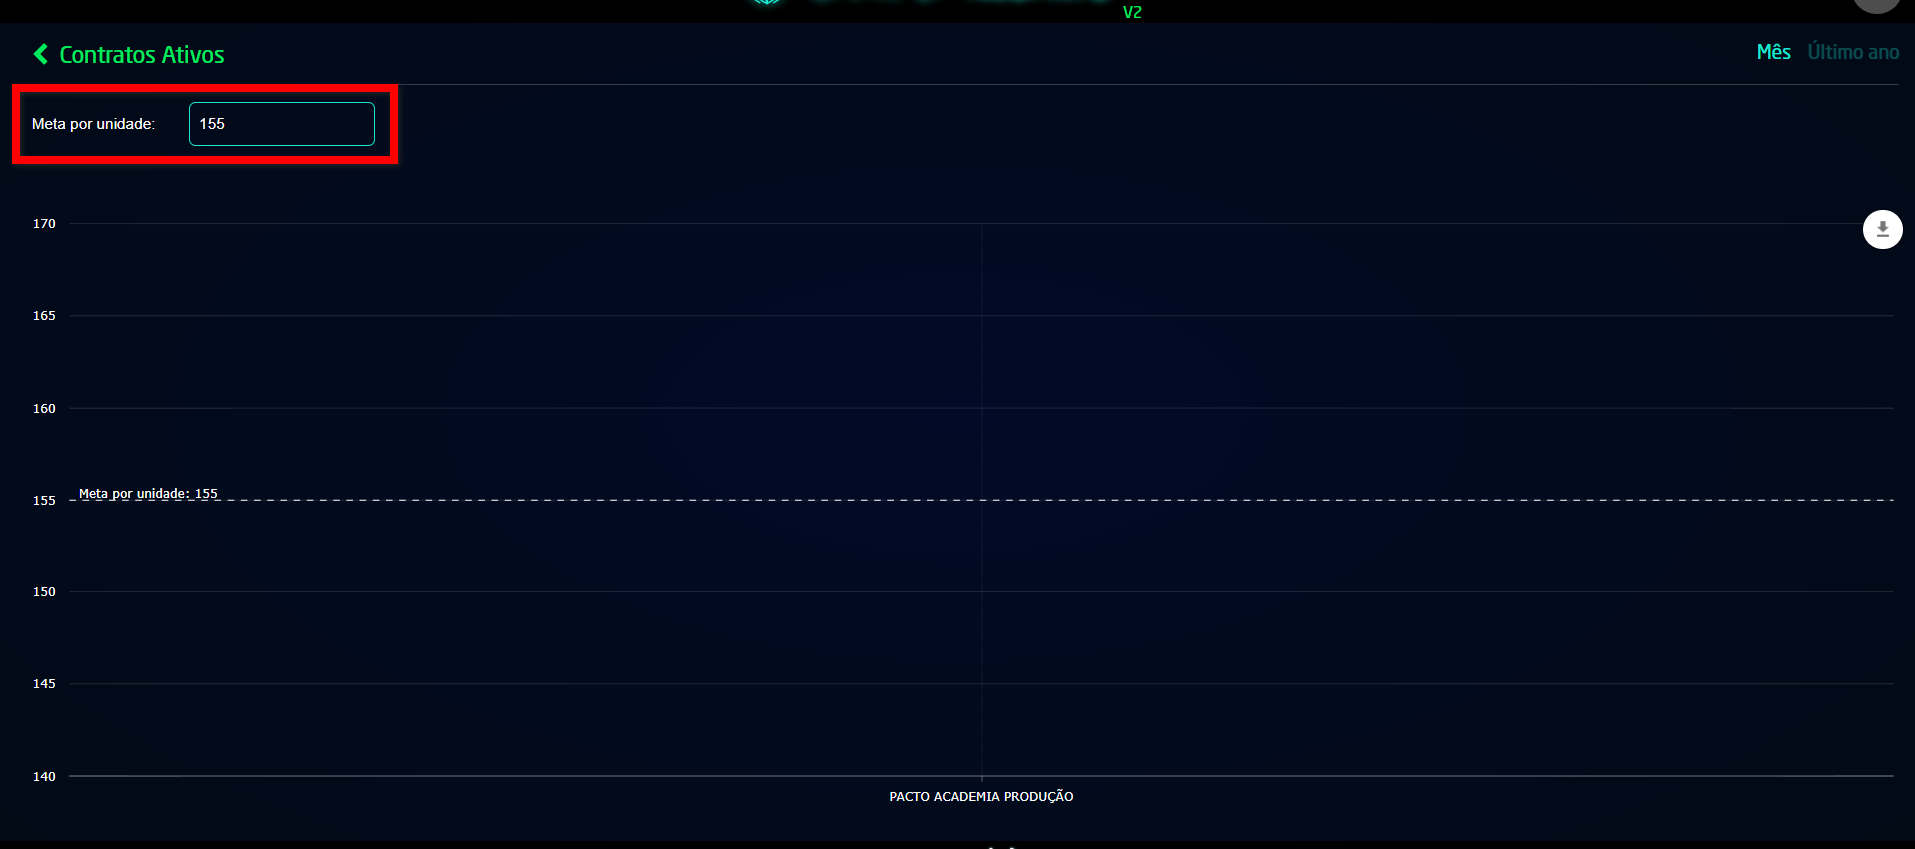The height and width of the screenshot is (849, 1915).
Task: Open the user avatar in top-right corner
Action: coord(1876,4)
